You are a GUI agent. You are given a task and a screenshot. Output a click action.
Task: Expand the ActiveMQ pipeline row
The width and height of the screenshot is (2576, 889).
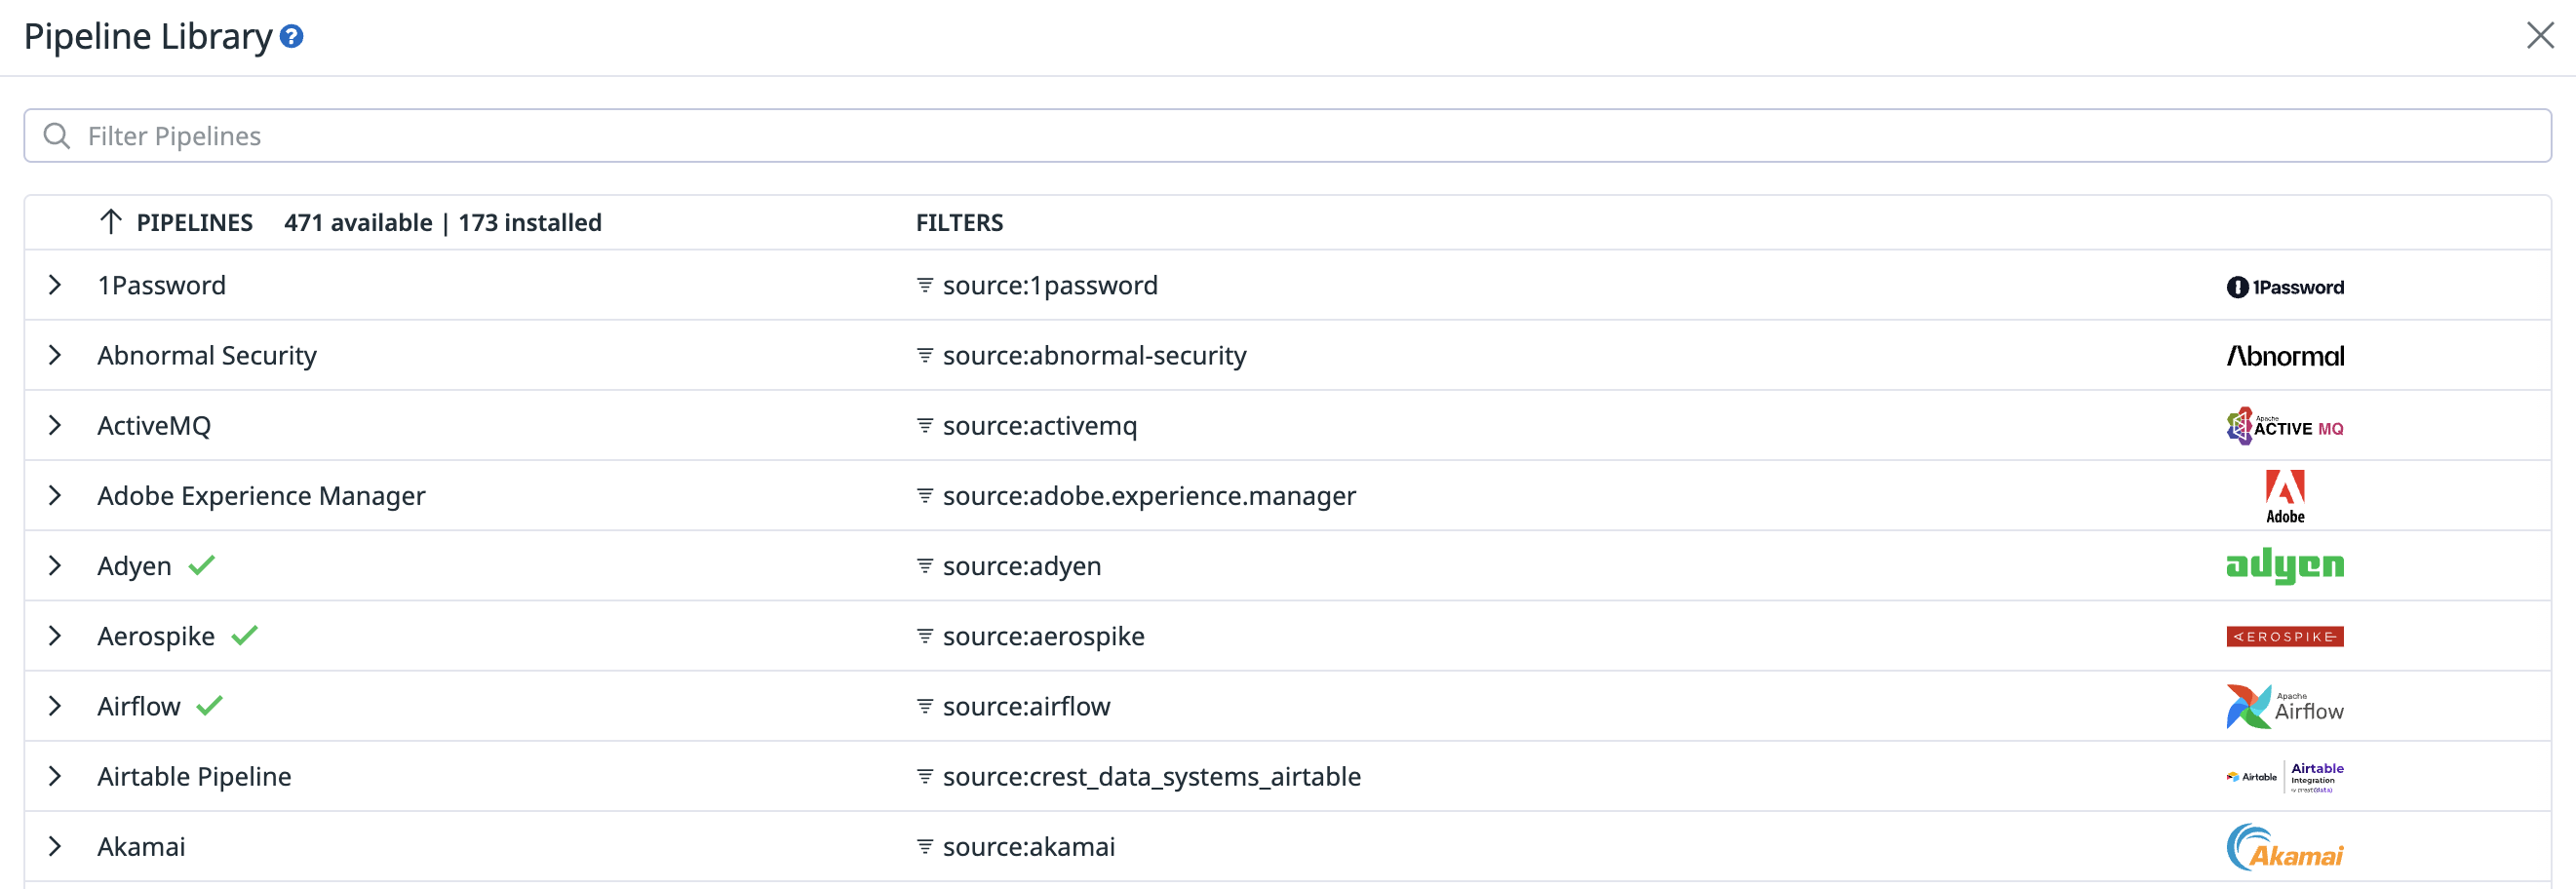(x=55, y=426)
